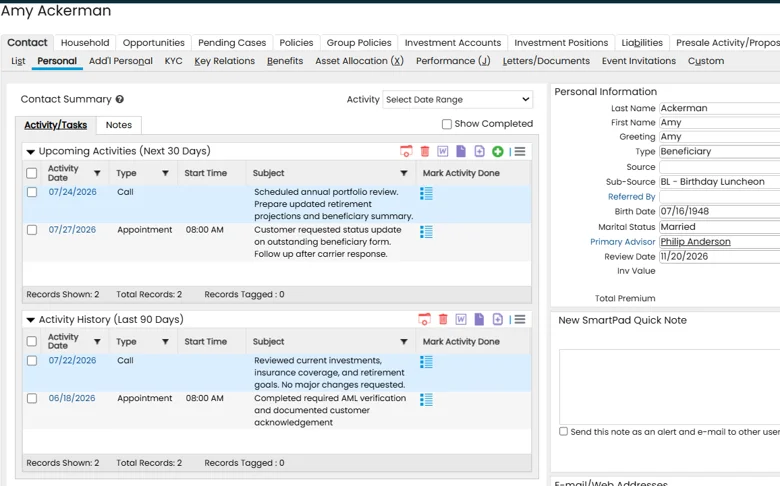Open 07/24/2026 activity date link
This screenshot has height=486, width=780.
(x=73, y=192)
